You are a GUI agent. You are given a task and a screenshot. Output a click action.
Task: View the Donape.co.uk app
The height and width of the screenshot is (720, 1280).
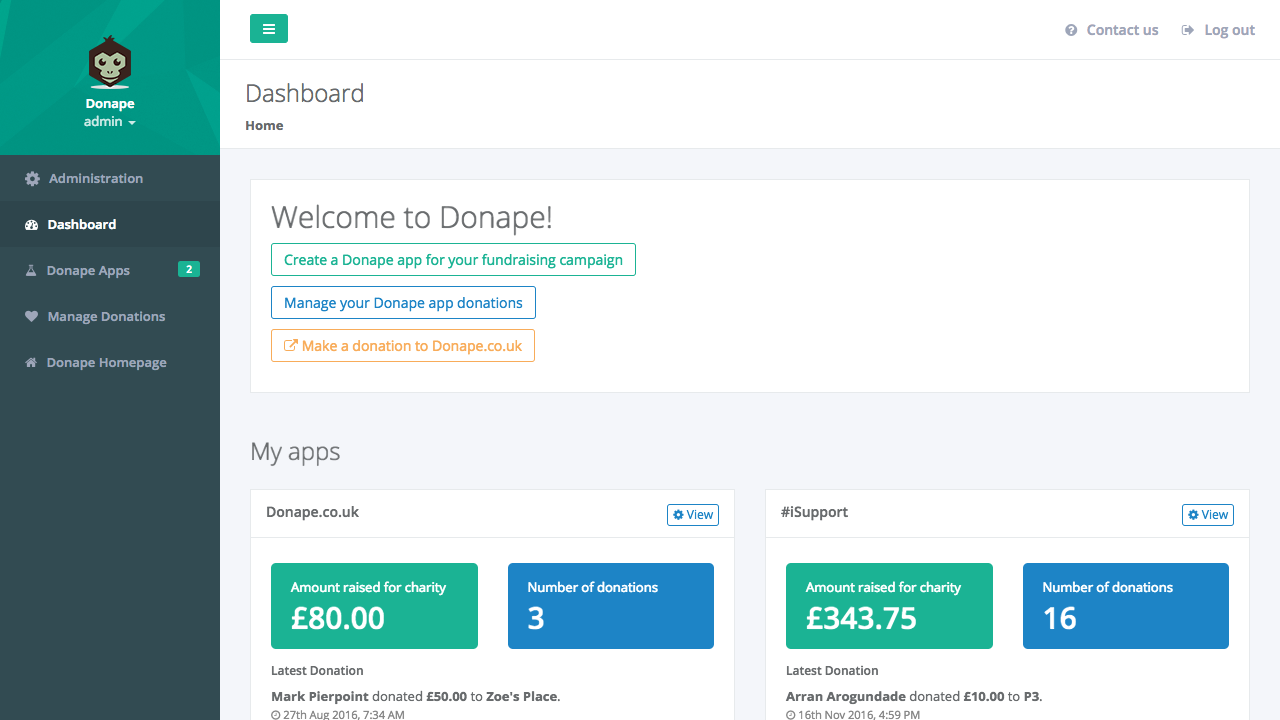tap(693, 514)
